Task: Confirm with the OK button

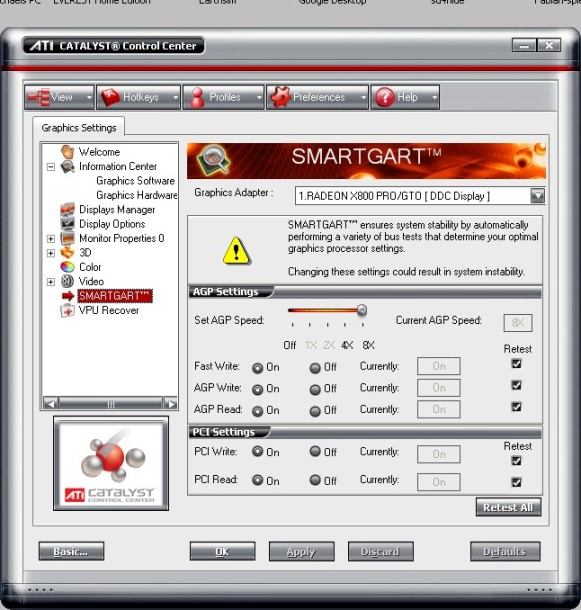Action: point(222,551)
